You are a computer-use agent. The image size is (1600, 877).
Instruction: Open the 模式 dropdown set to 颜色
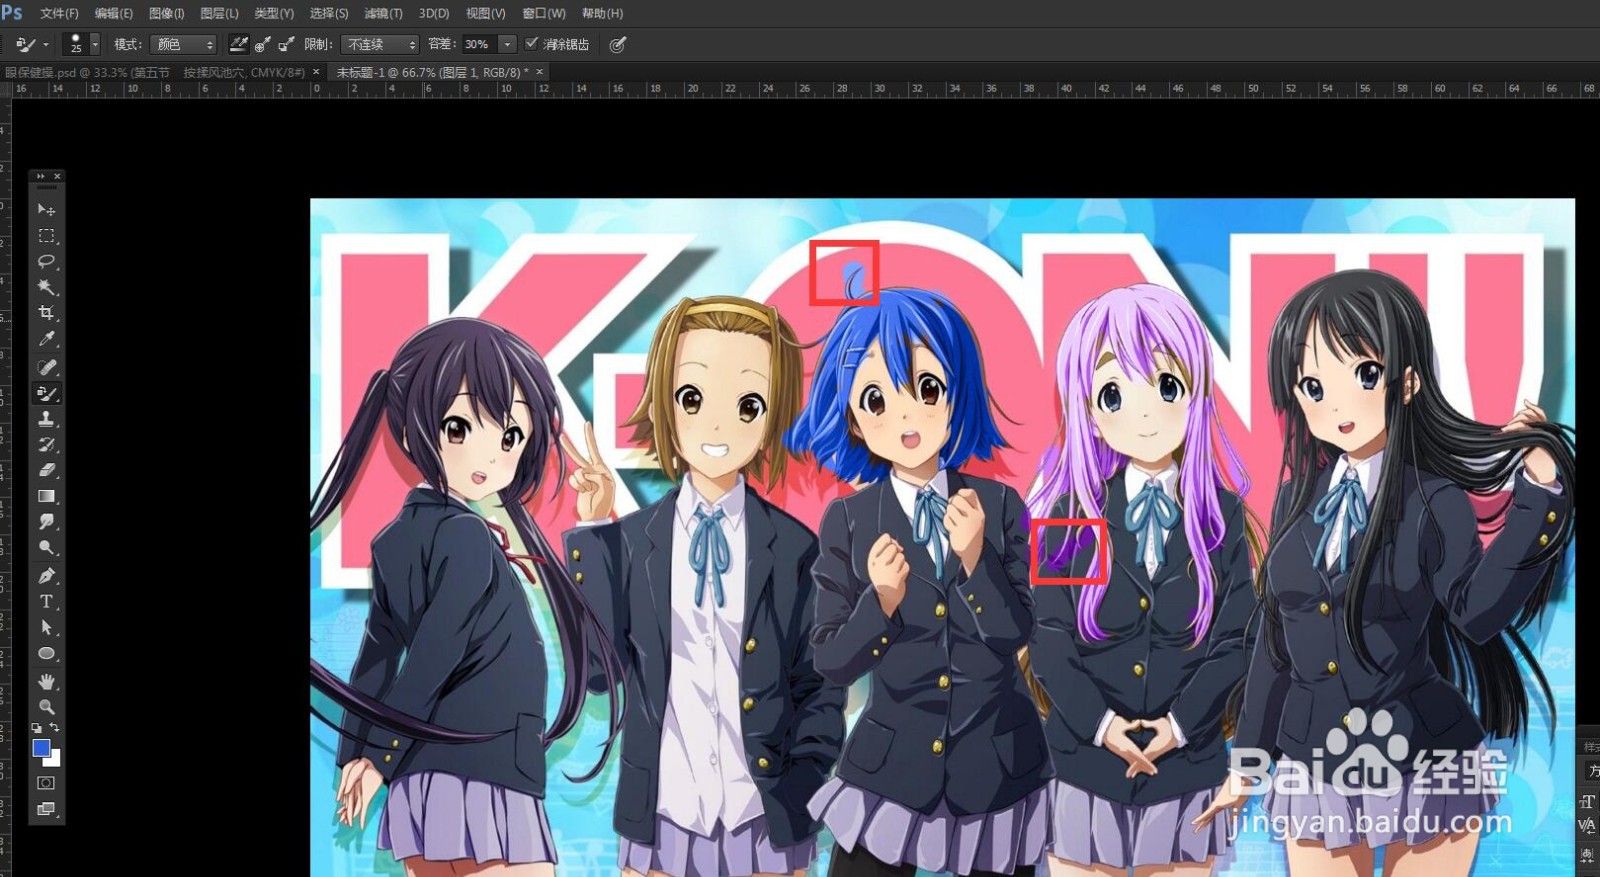point(183,44)
